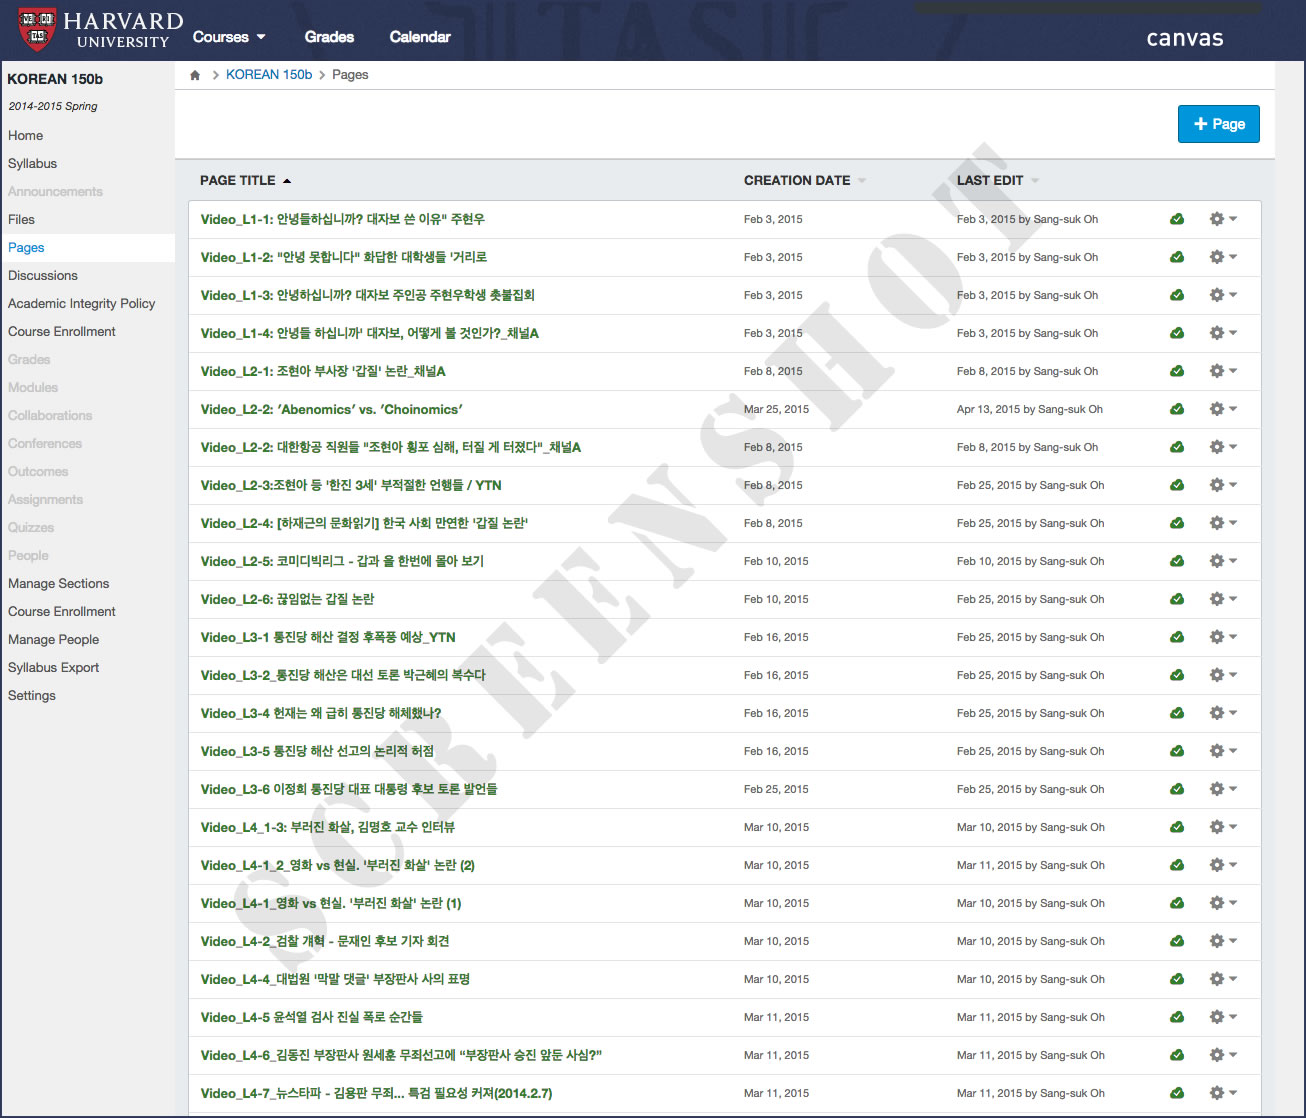This screenshot has height=1118, width=1306.
Task: Click the gear icon for Video_L2-2 대한항공 row
Action: [x=1223, y=447]
